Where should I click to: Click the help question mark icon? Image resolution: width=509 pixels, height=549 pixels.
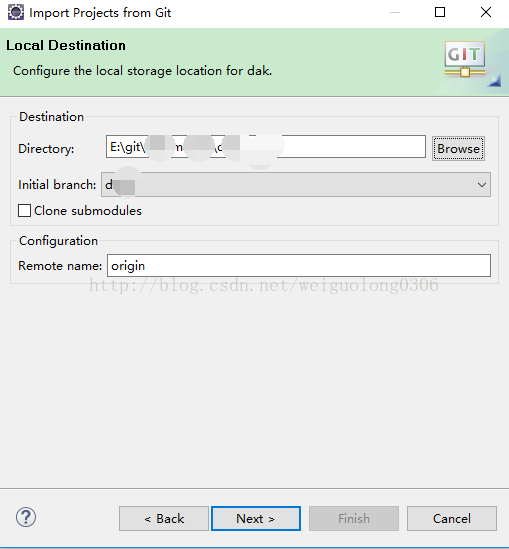pyautogui.click(x=26, y=517)
